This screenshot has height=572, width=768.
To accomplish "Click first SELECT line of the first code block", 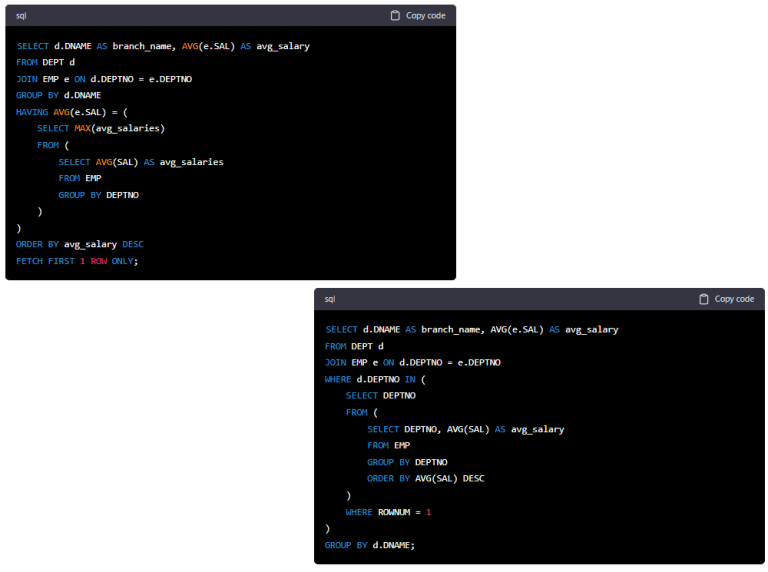I will (163, 46).
